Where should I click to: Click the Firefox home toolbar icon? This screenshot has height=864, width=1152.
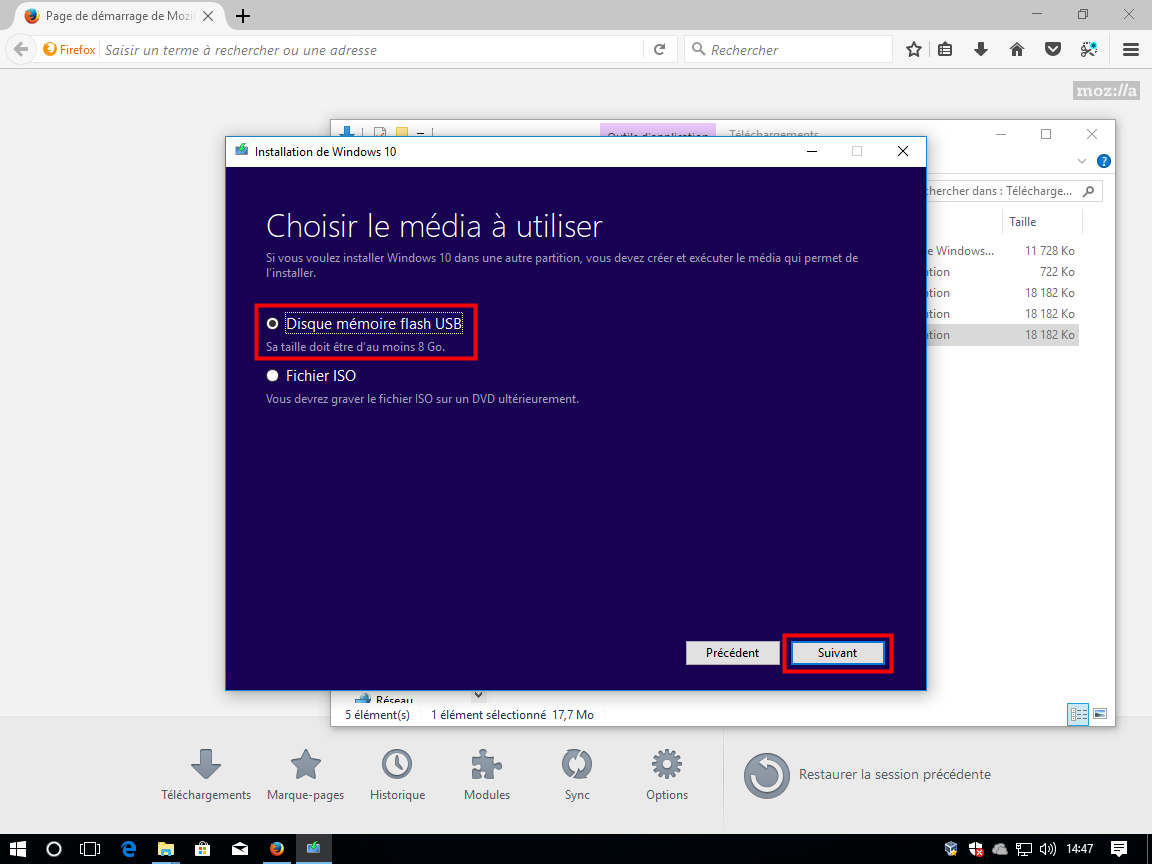(1017, 49)
